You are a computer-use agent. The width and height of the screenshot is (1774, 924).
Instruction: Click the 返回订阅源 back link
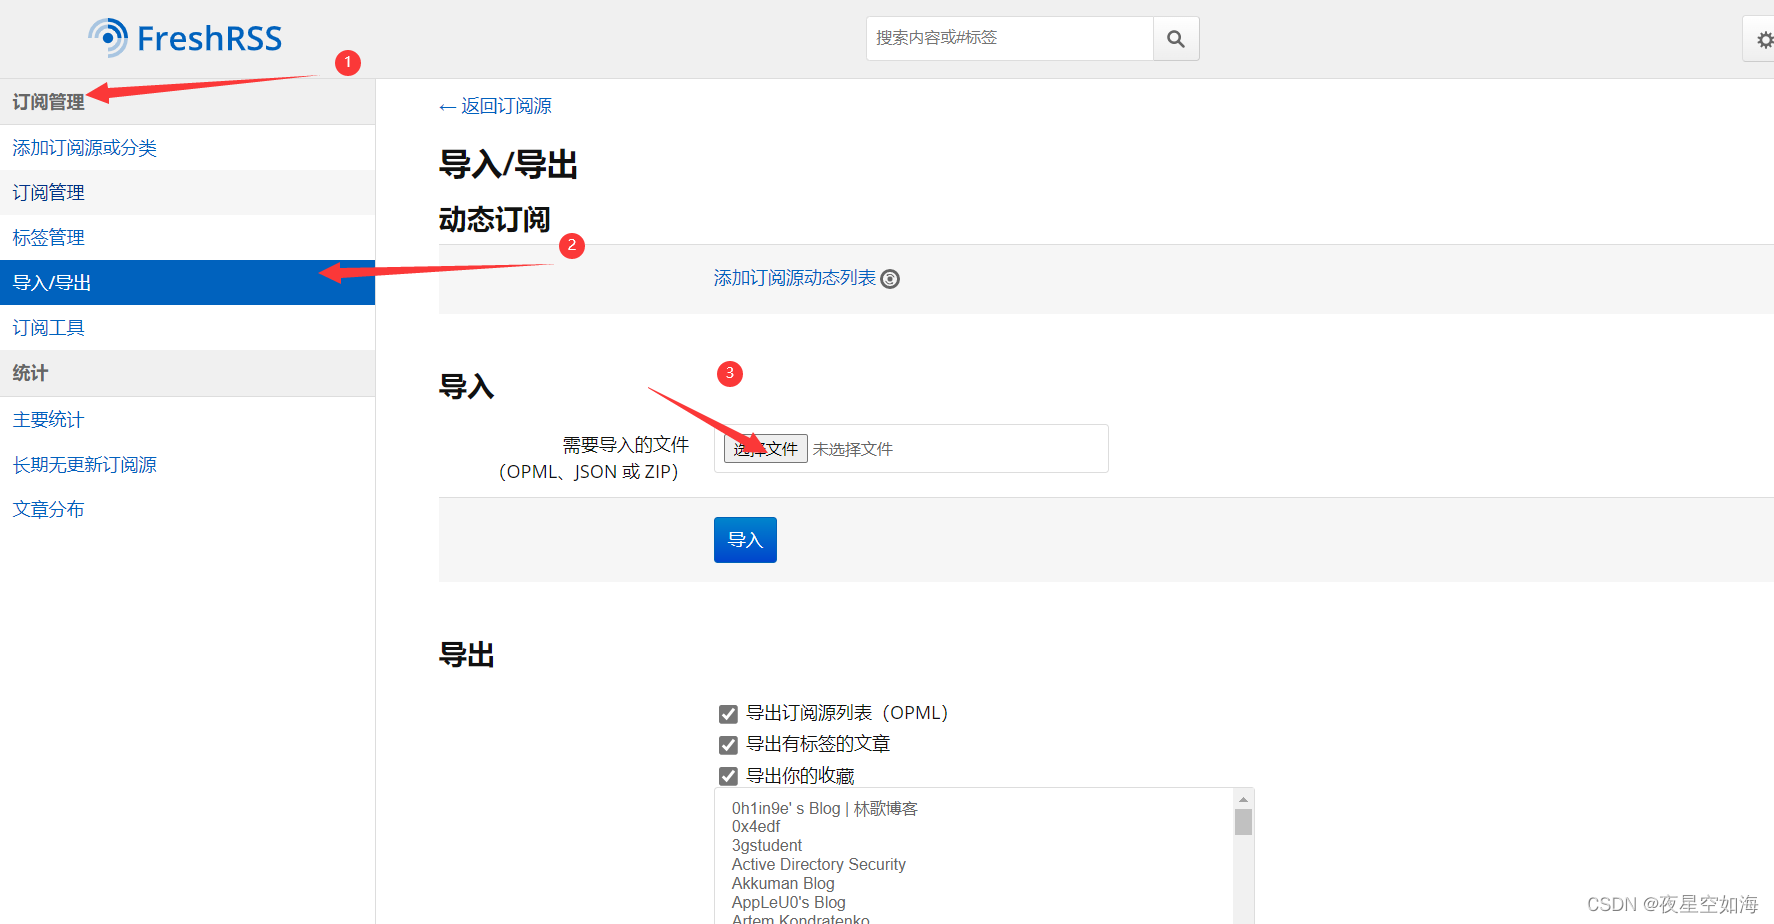[495, 105]
